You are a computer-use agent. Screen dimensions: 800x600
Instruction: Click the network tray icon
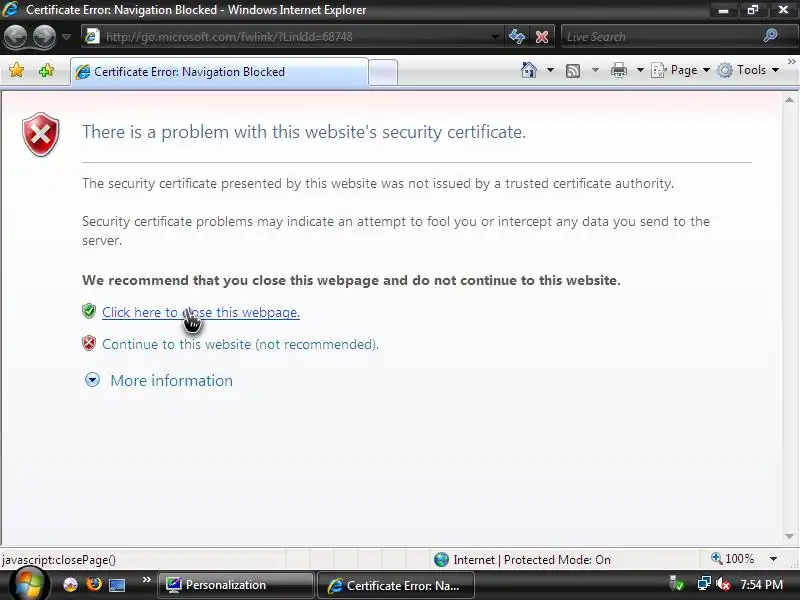coord(704,584)
